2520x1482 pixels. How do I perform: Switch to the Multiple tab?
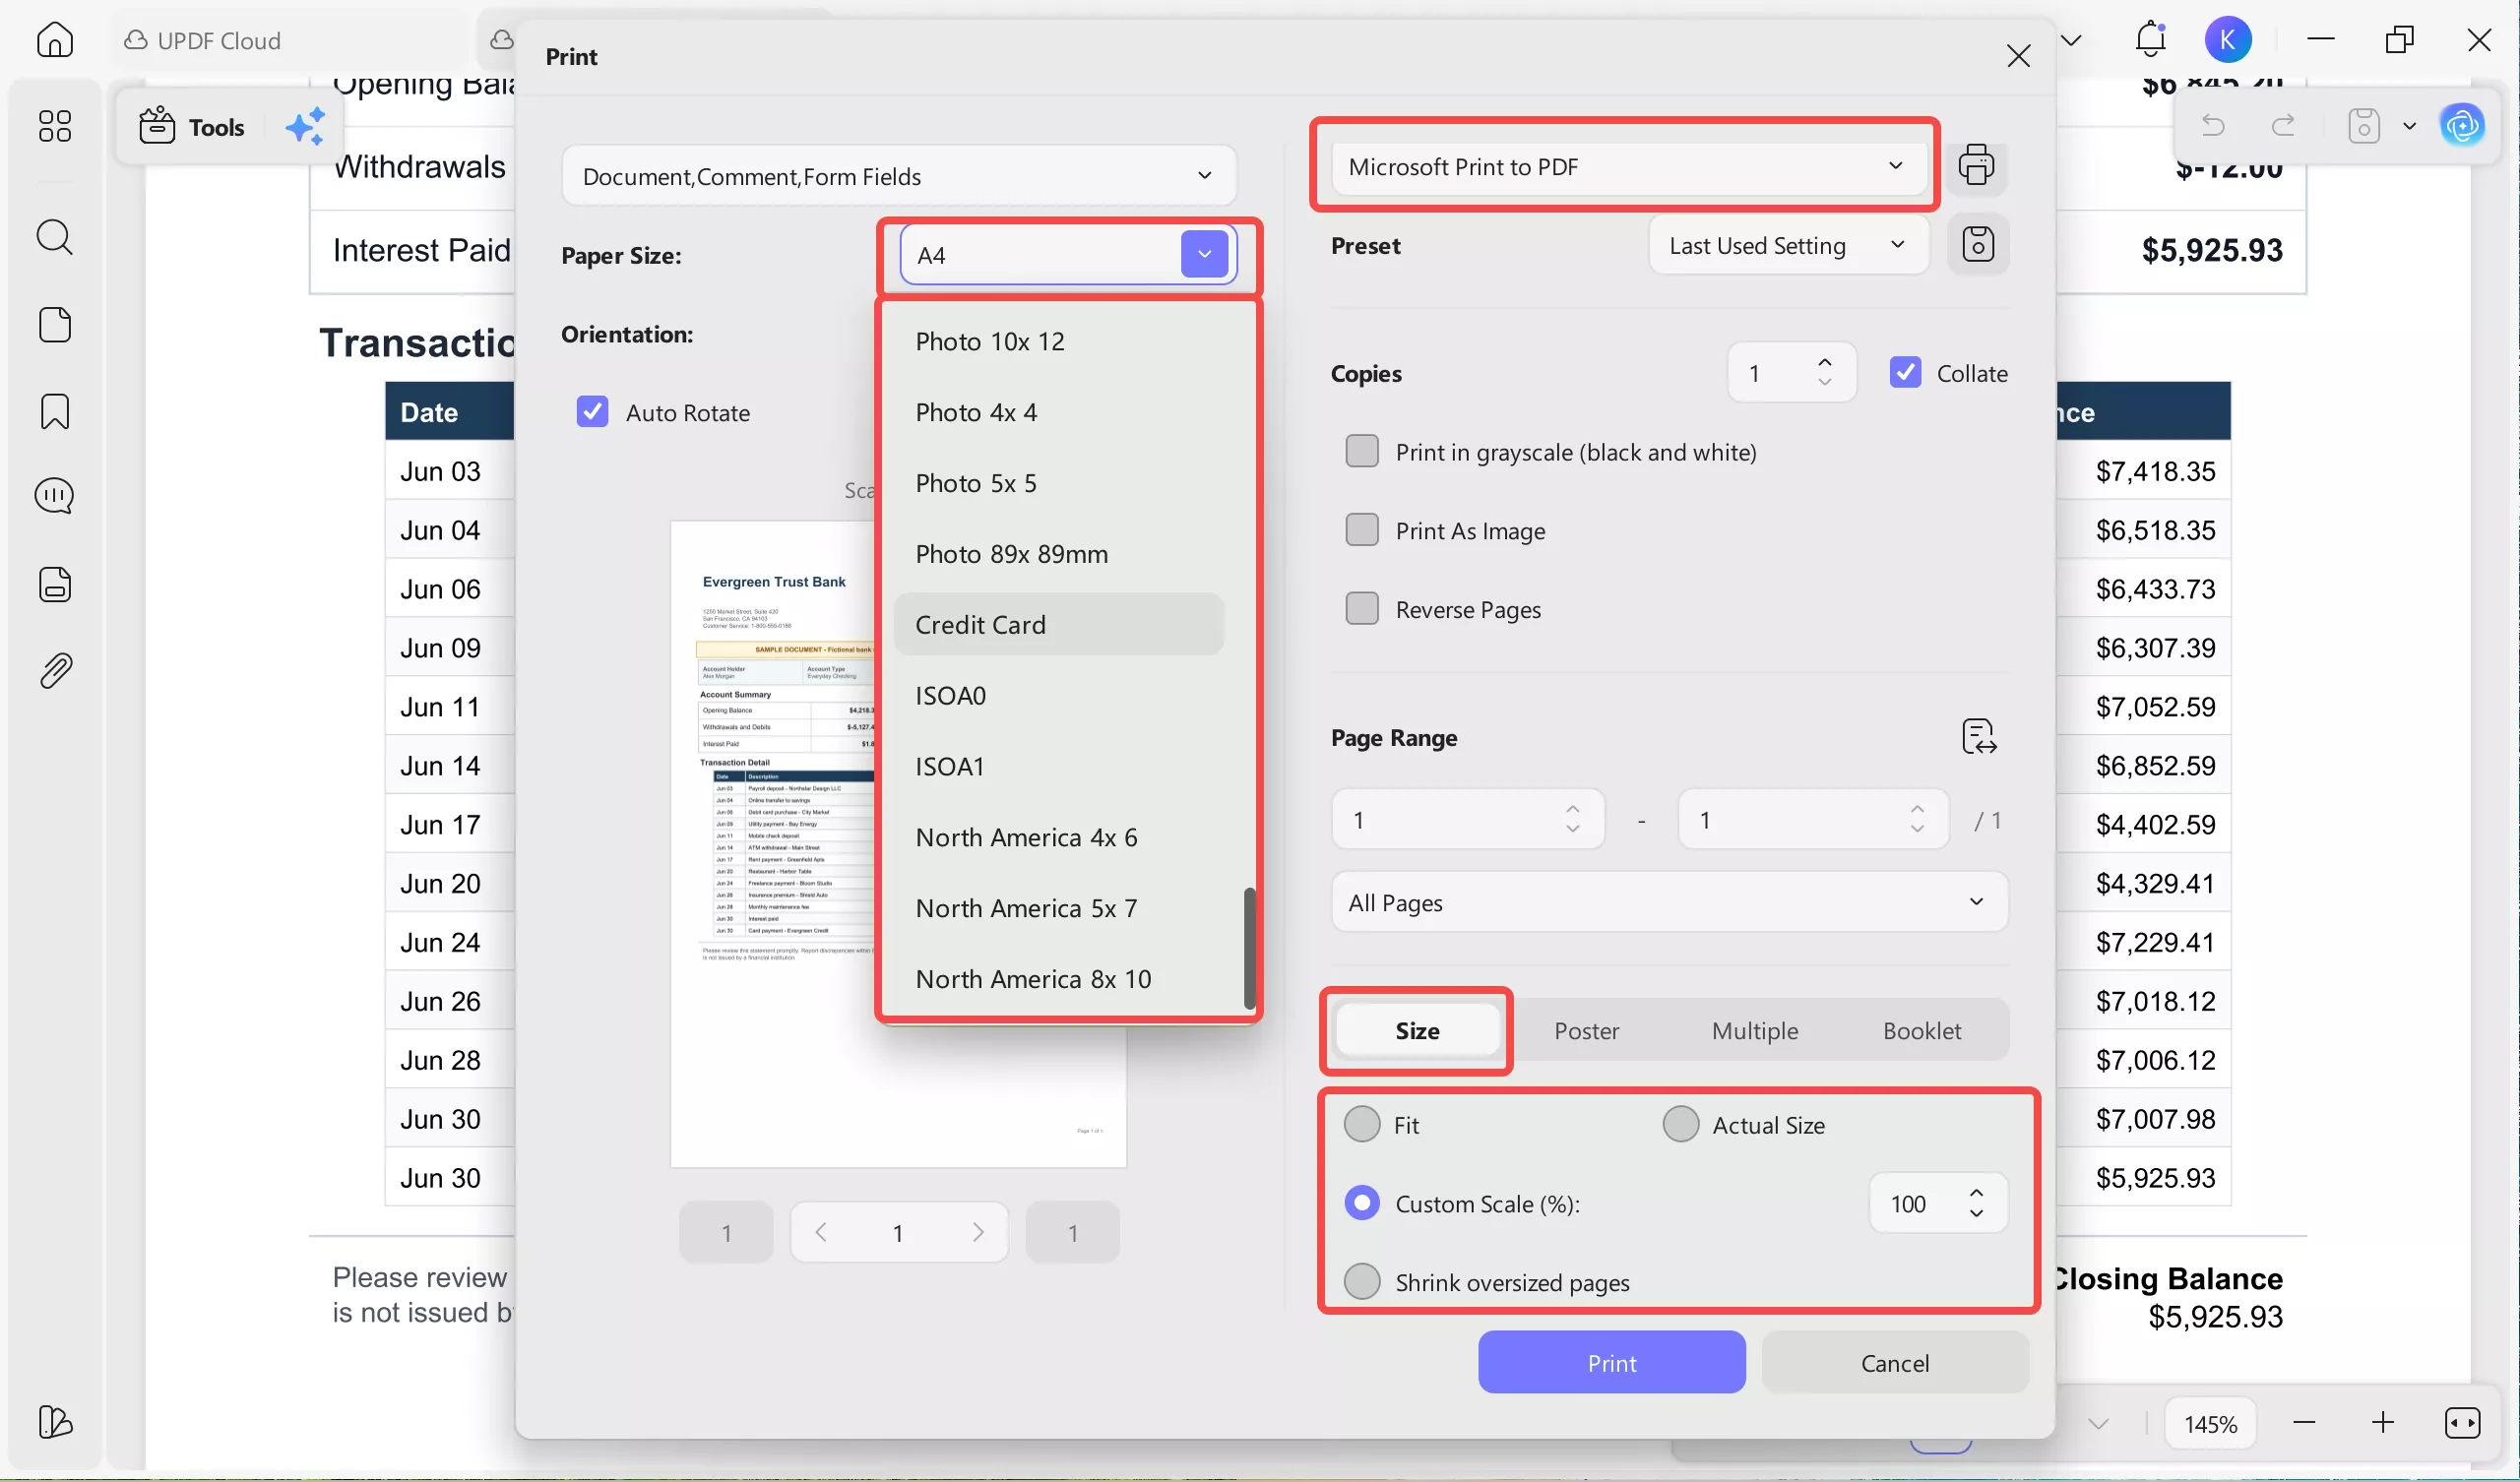pyautogui.click(x=1754, y=1030)
